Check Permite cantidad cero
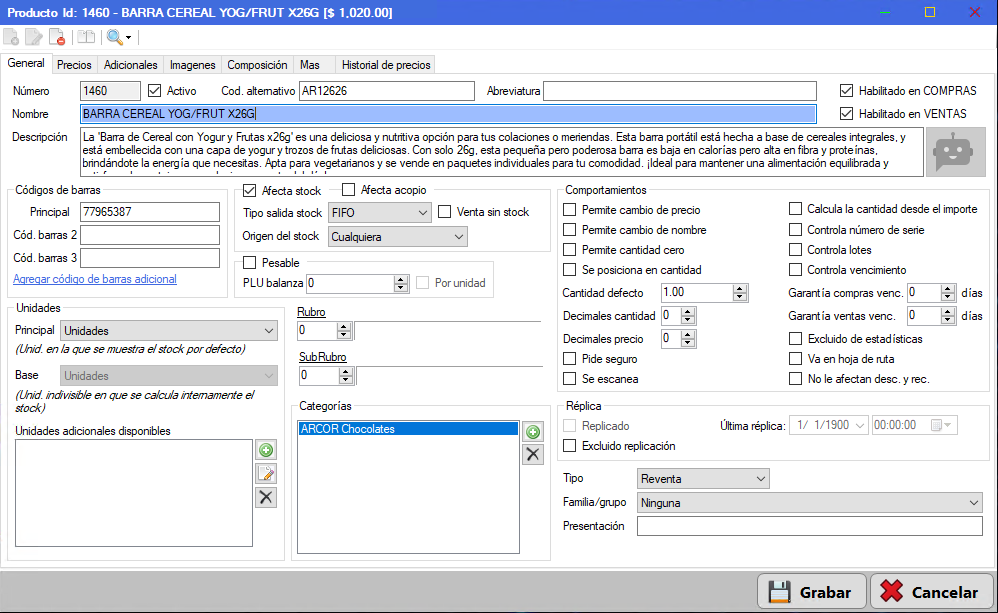Screen dimensions: 998x613 pyautogui.click(x=570, y=250)
